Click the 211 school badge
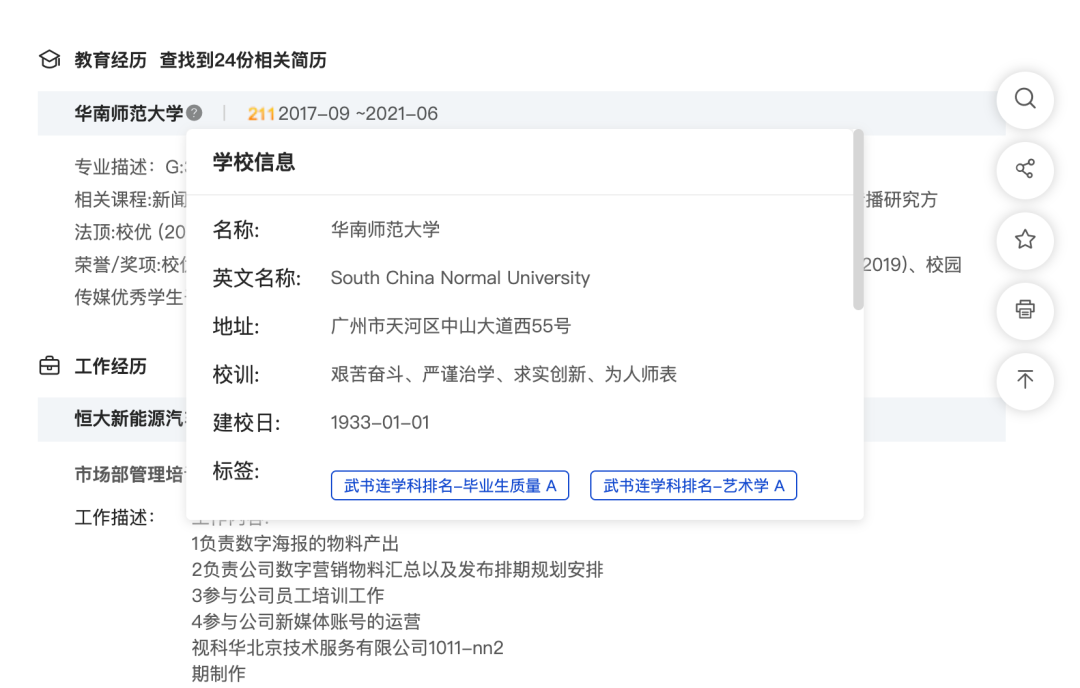The width and height of the screenshot is (1080, 688). tap(261, 114)
